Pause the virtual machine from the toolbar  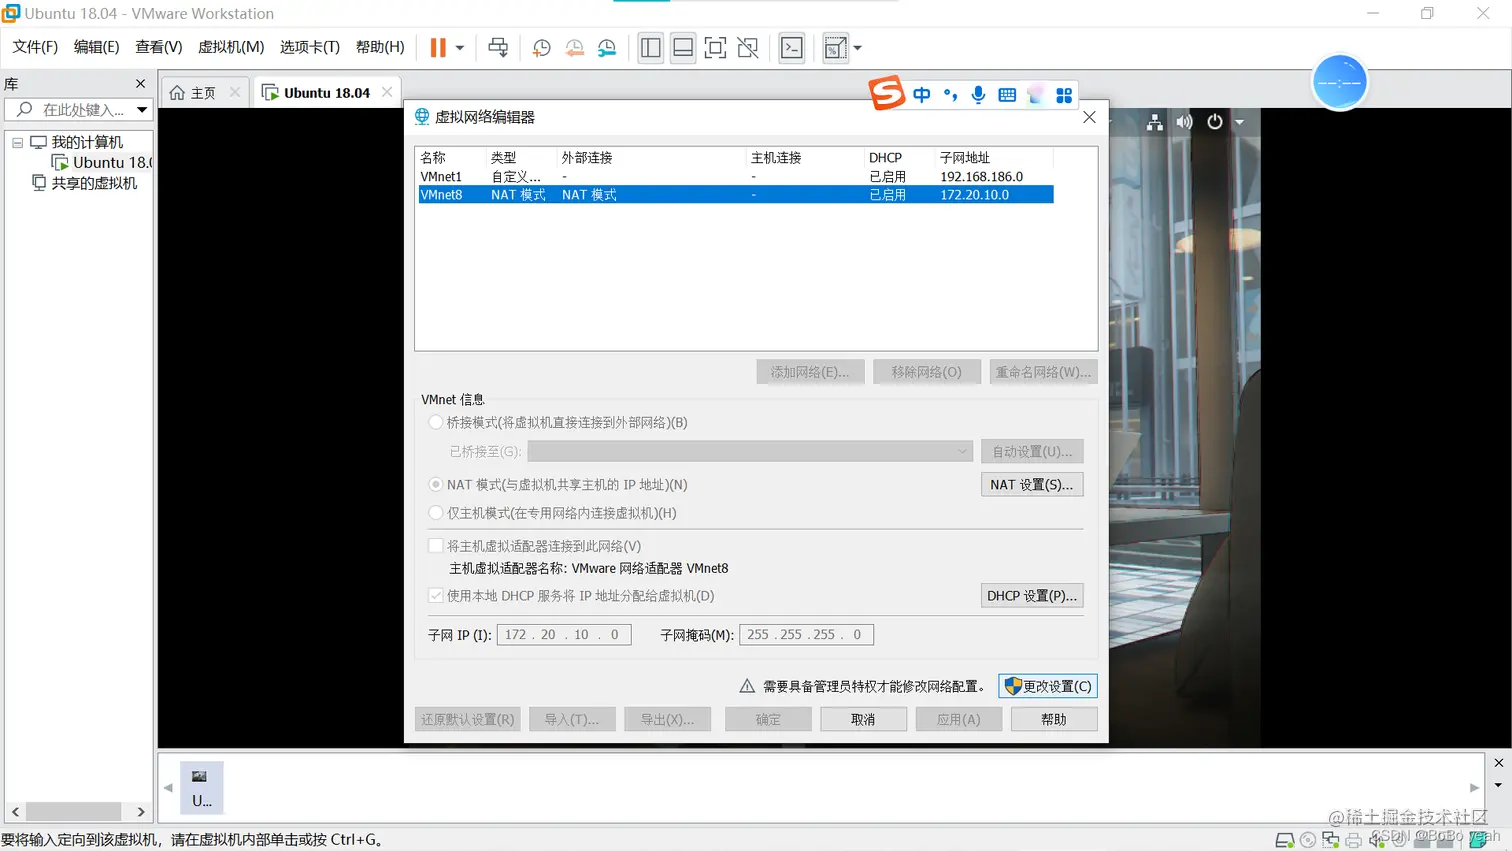(x=438, y=48)
